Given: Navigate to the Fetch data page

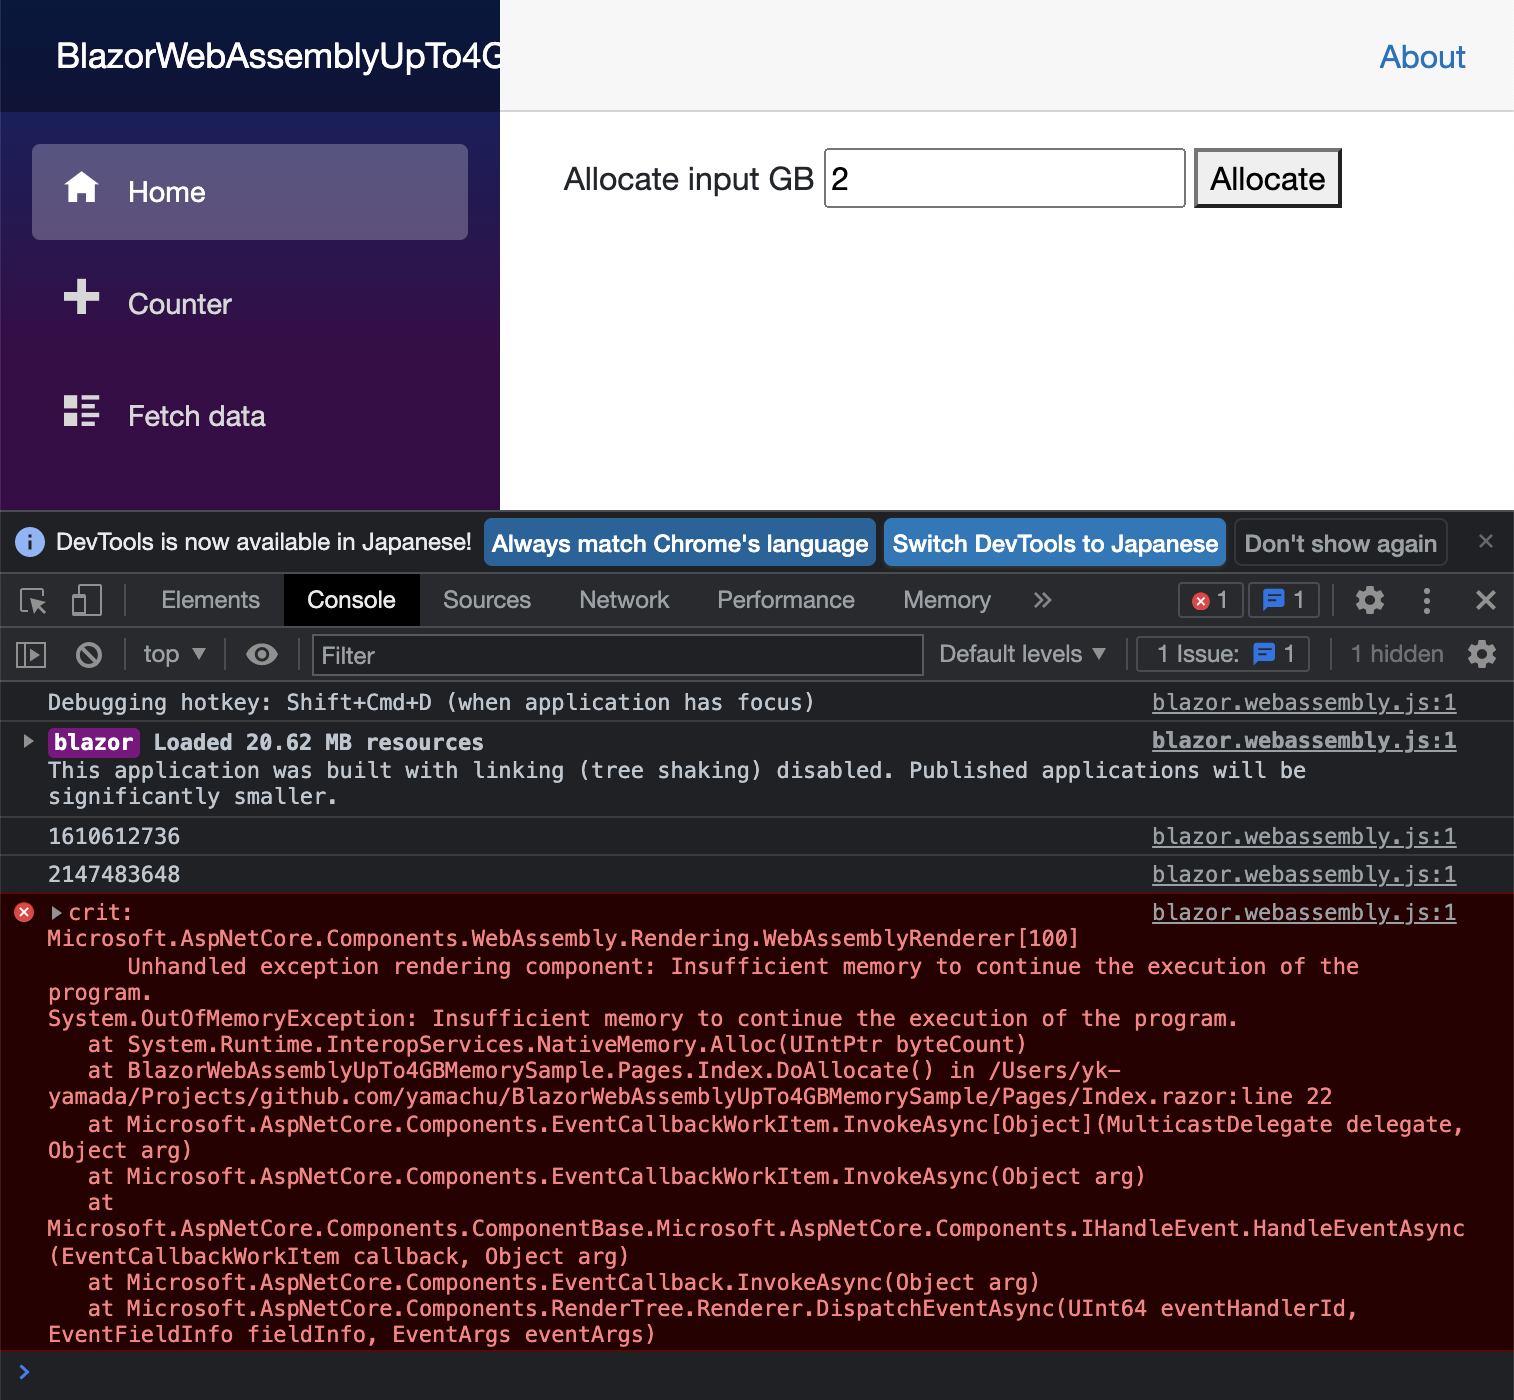Looking at the screenshot, I should coord(250,416).
